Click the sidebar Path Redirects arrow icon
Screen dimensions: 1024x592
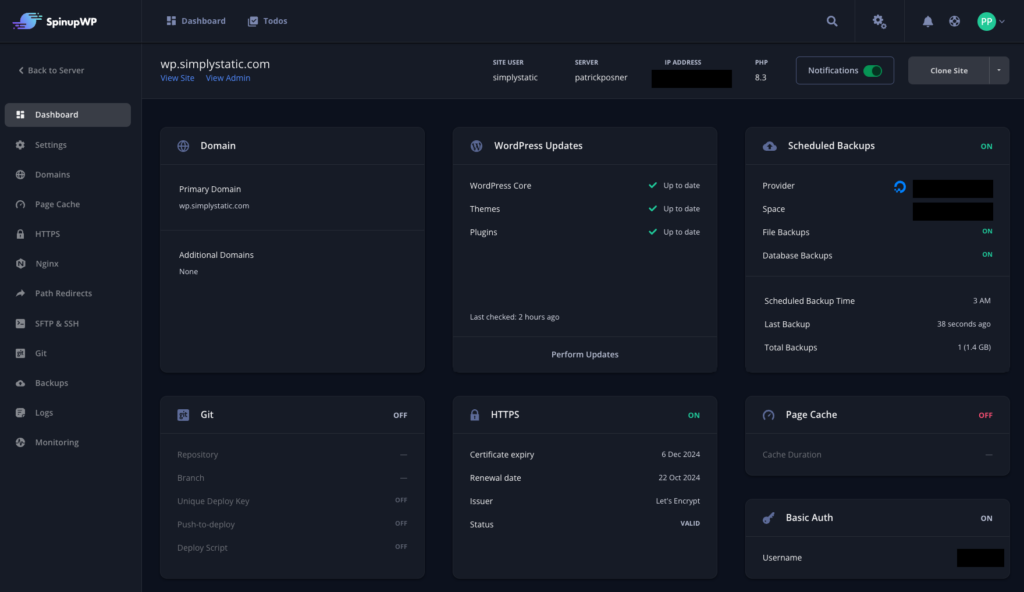click(20, 293)
